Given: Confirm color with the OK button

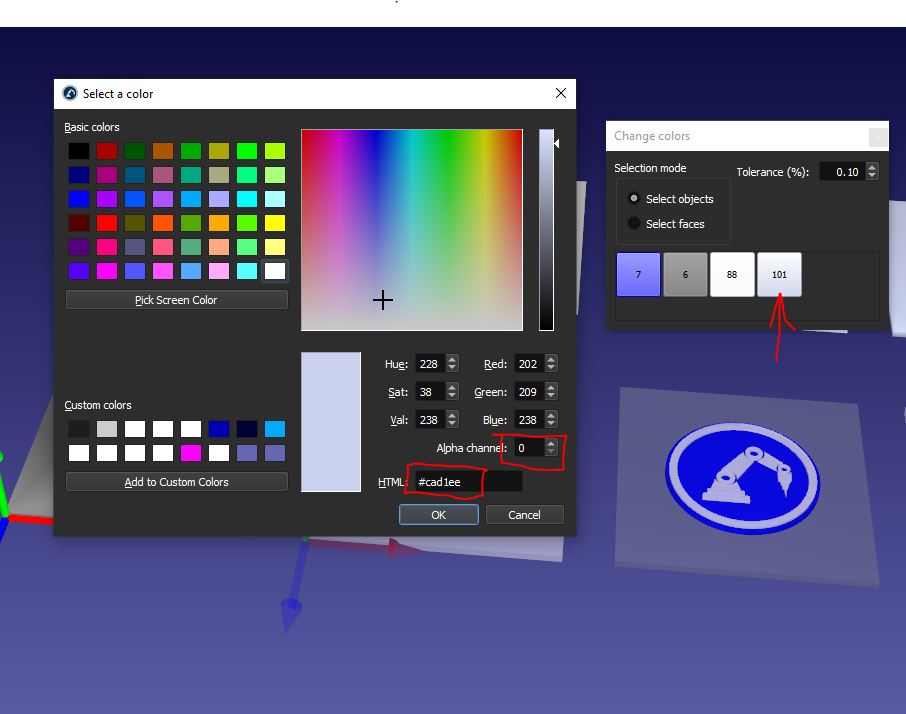Looking at the screenshot, I should pos(438,515).
